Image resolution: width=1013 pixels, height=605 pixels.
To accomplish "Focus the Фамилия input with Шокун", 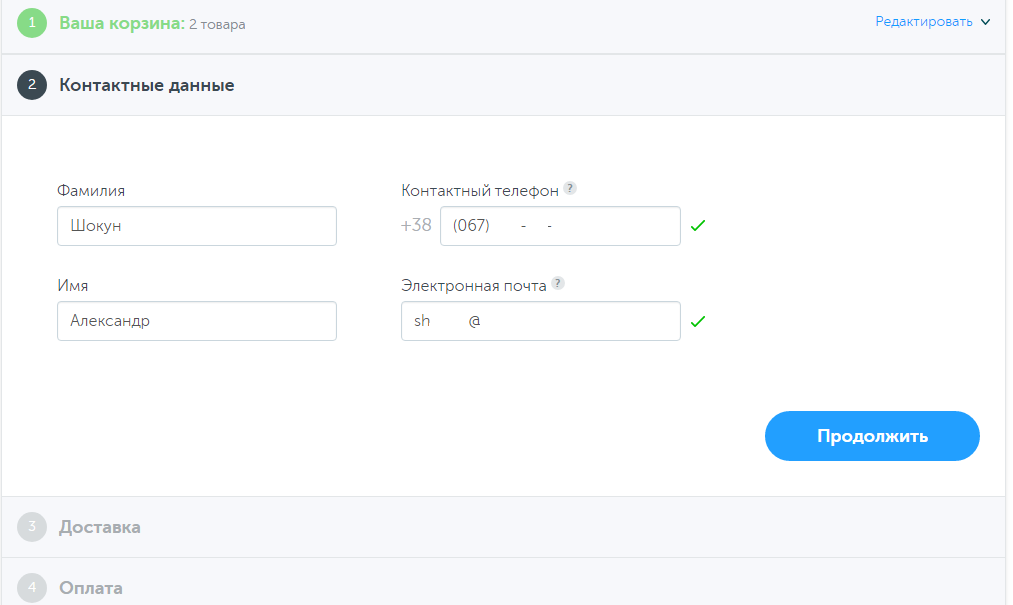I will tap(197, 226).
